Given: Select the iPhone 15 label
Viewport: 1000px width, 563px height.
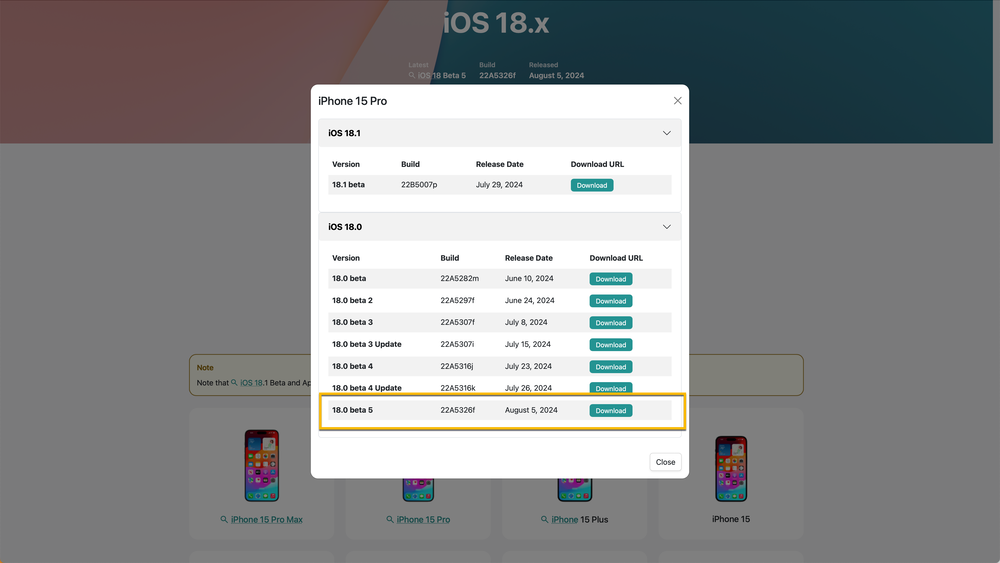Looking at the screenshot, I should (x=731, y=519).
